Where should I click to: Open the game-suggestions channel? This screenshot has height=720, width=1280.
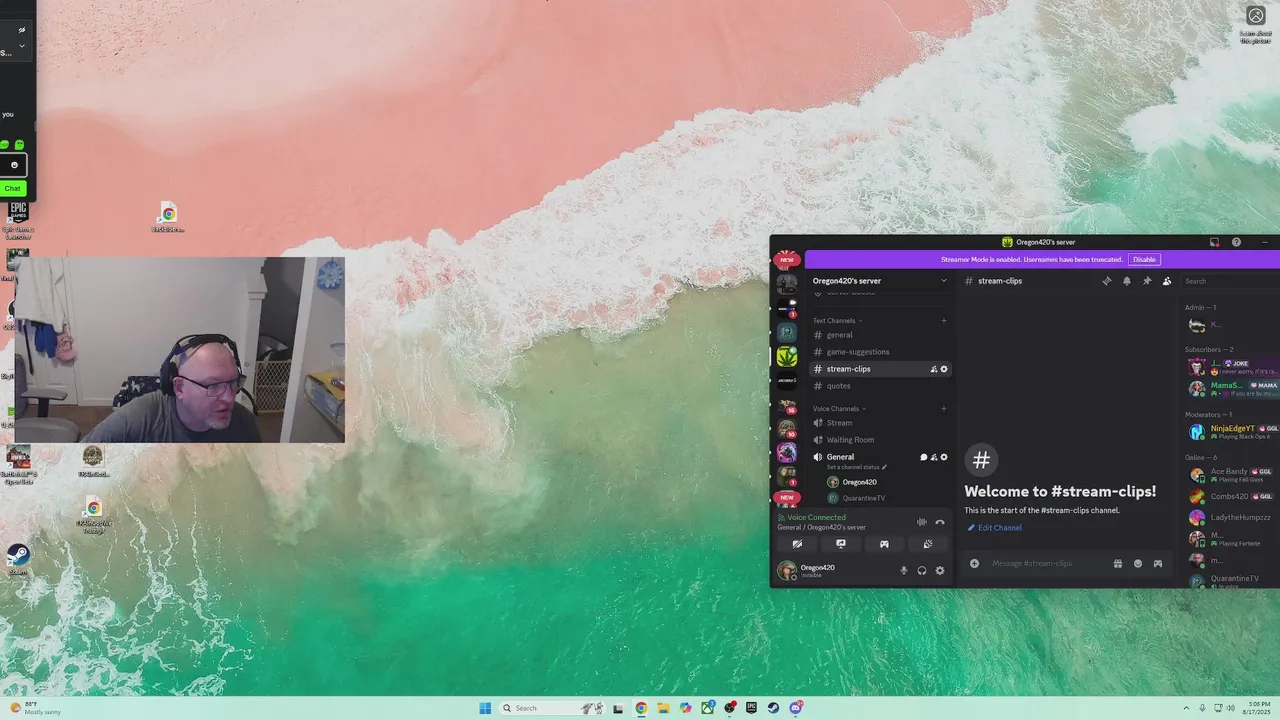click(879, 352)
